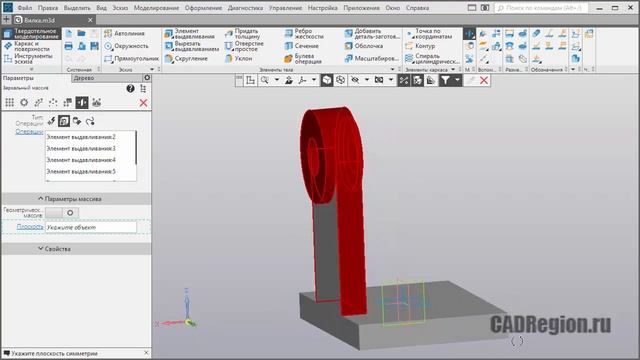The image size is (640, 360).
Task: Switch to the Дерево tab
Action: [x=84, y=78]
